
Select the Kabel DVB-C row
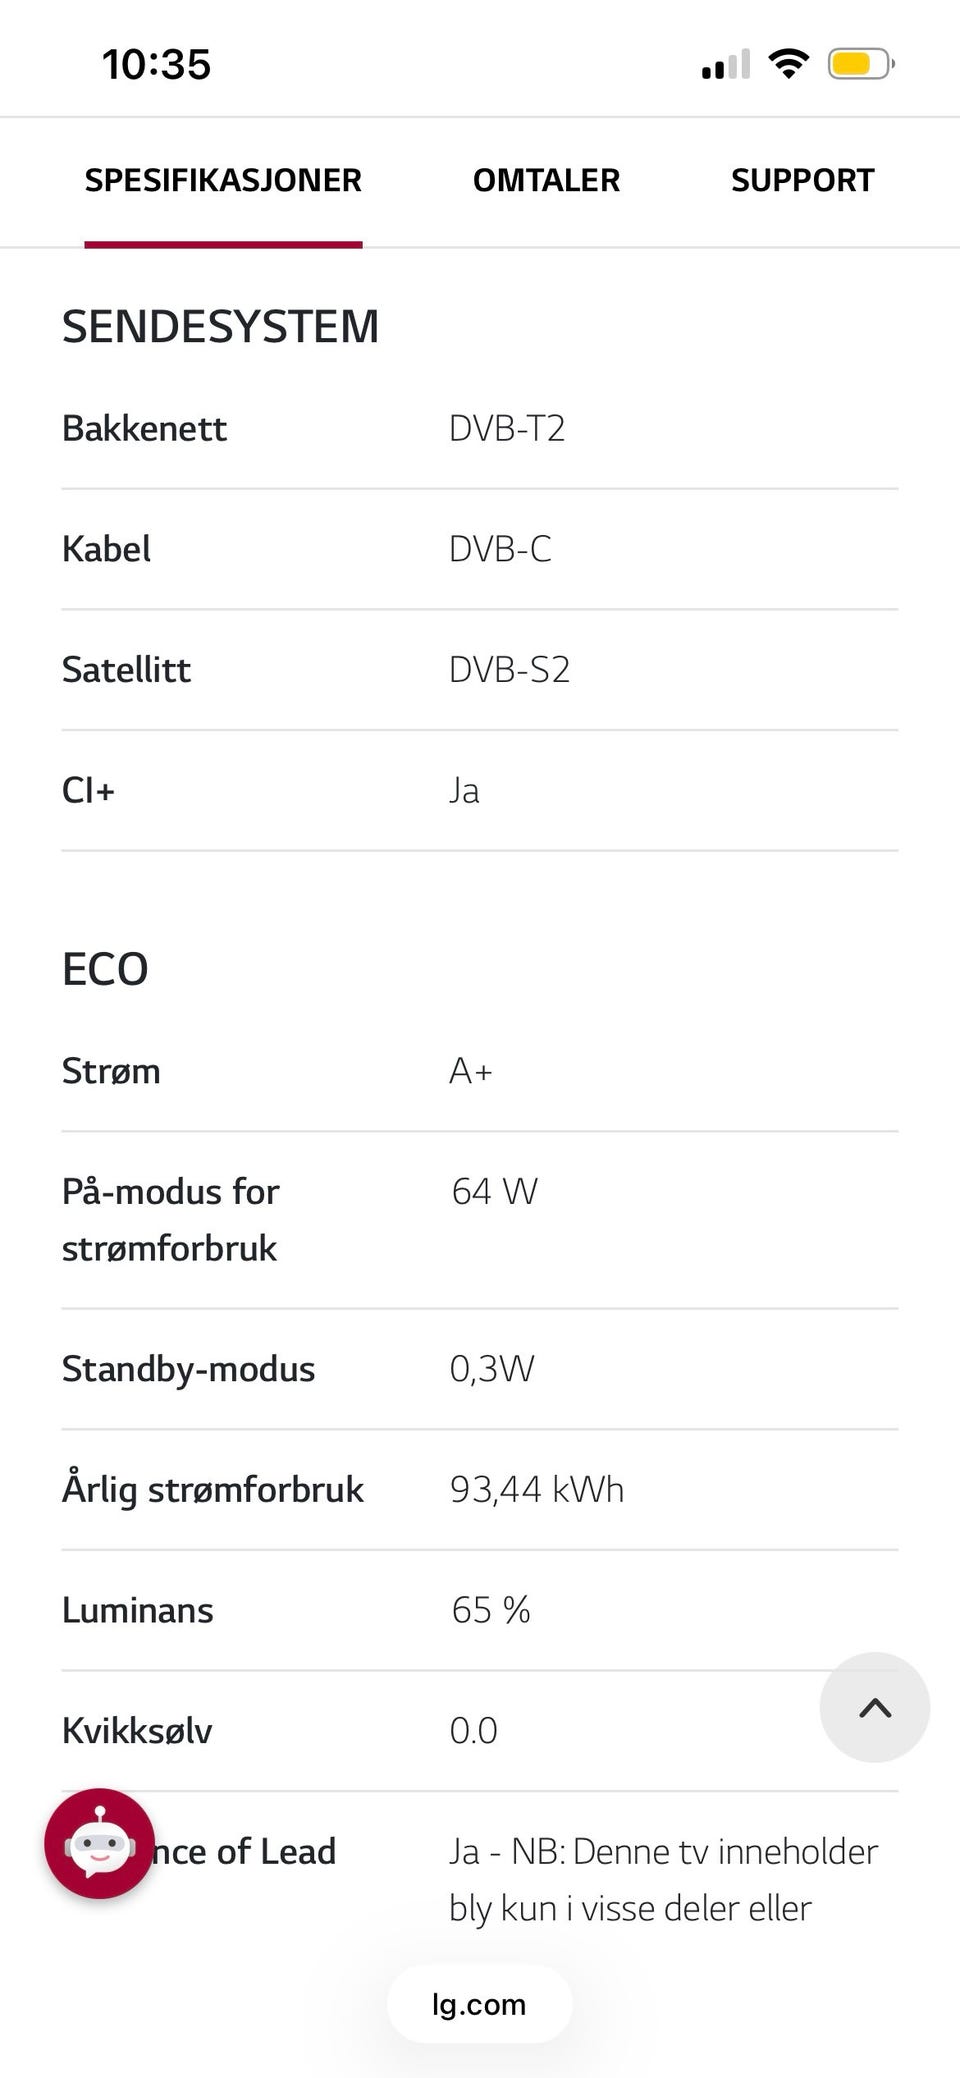479,549
